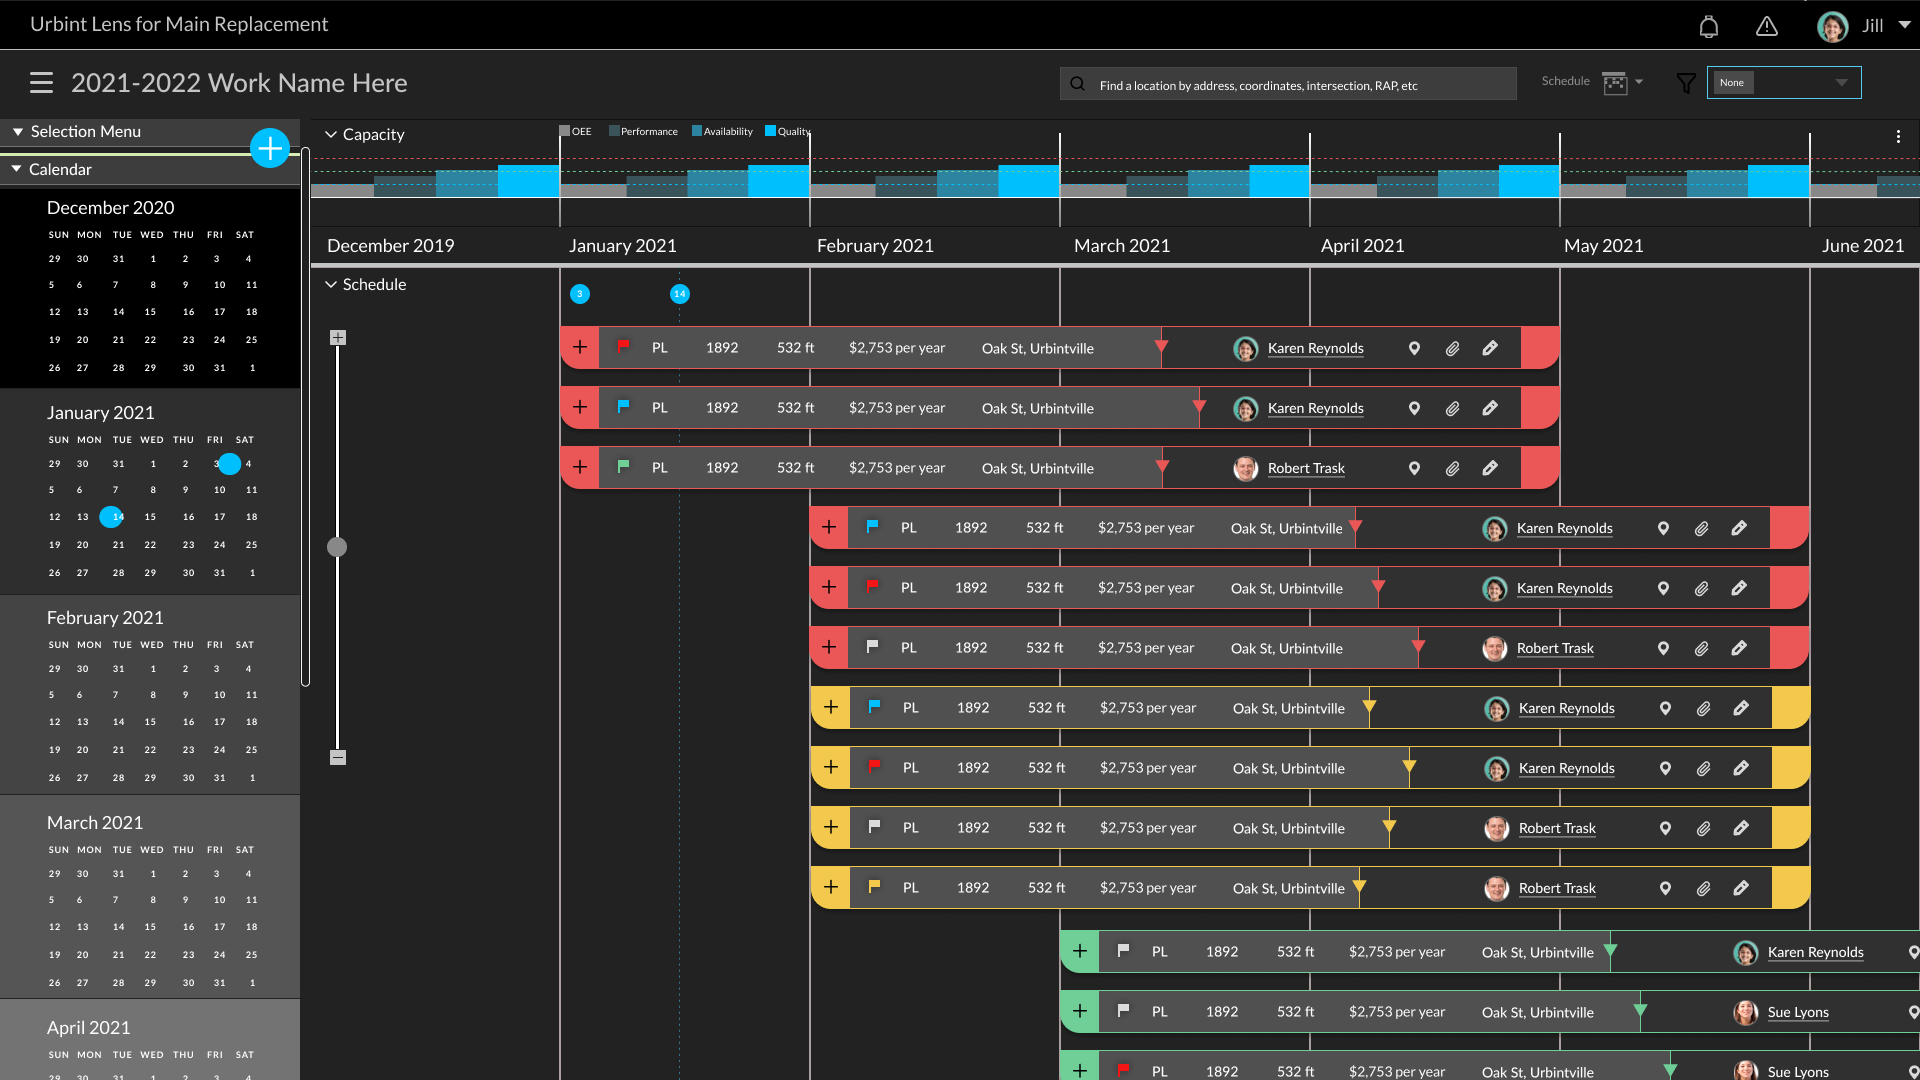Click the edit pencil on first schedule row

pos(1490,349)
